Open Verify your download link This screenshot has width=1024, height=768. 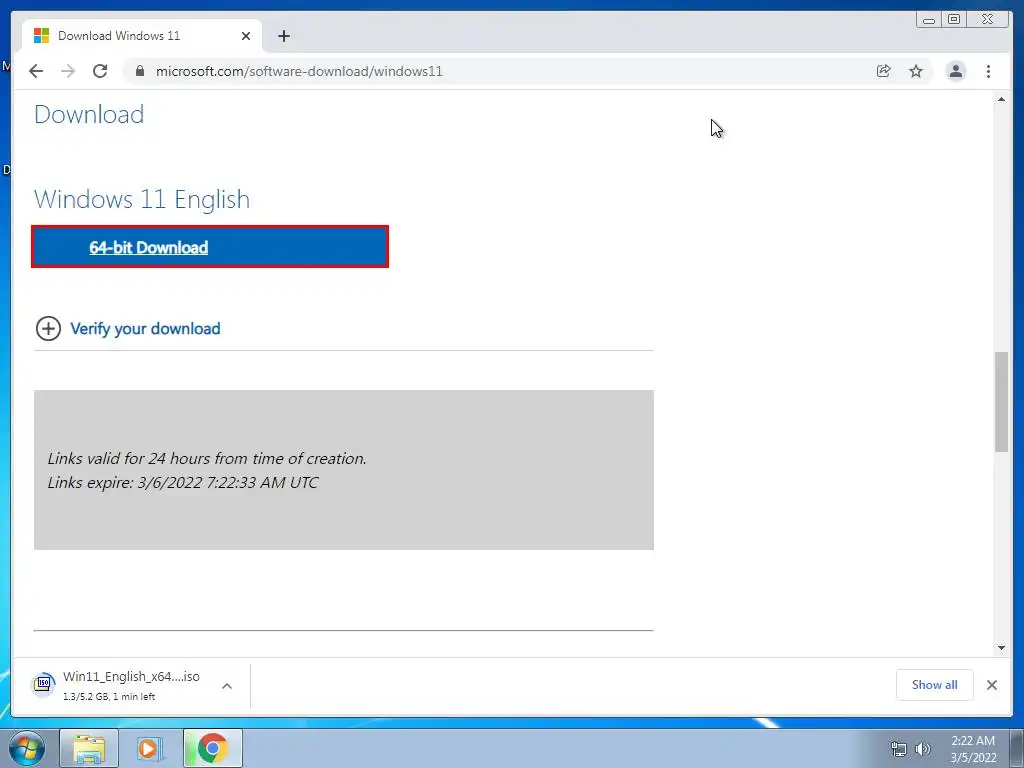pos(145,328)
